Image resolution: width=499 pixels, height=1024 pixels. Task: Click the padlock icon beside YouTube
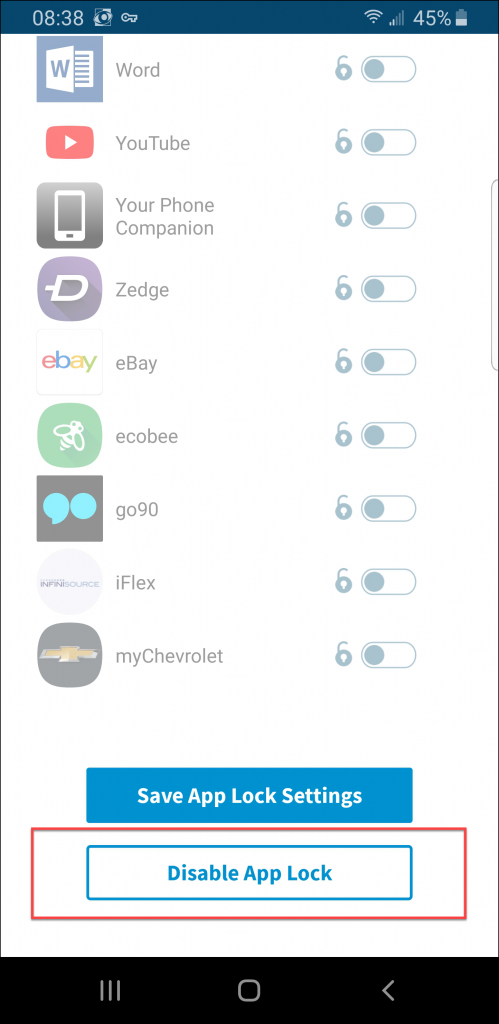(x=343, y=142)
